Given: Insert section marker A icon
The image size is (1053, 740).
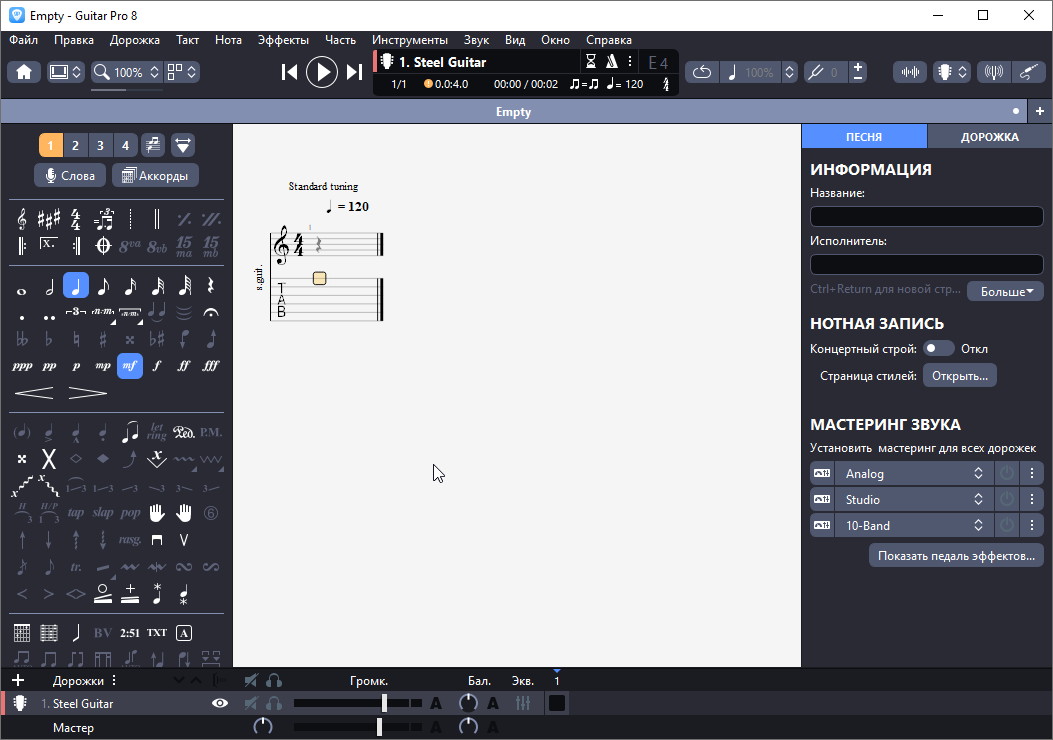Looking at the screenshot, I should click(x=183, y=633).
